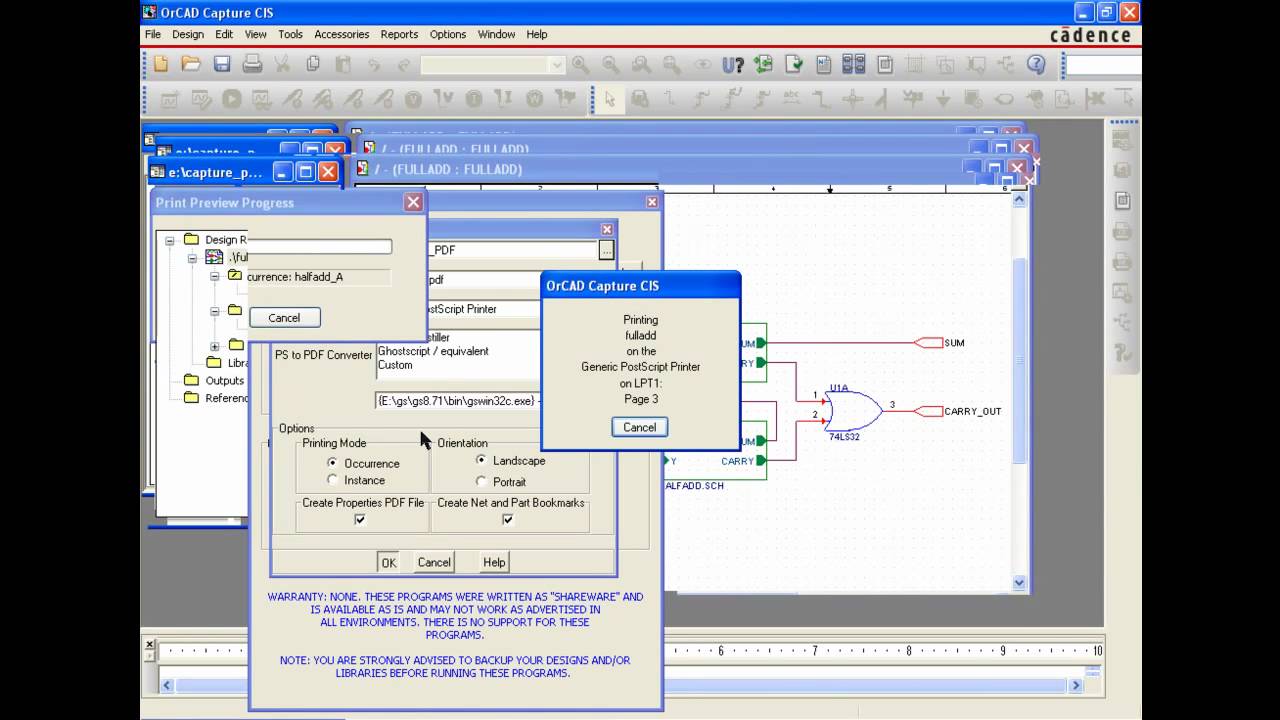Cancel the Print Preview Progress dialog
The width and height of the screenshot is (1280, 720).
pyautogui.click(x=284, y=317)
